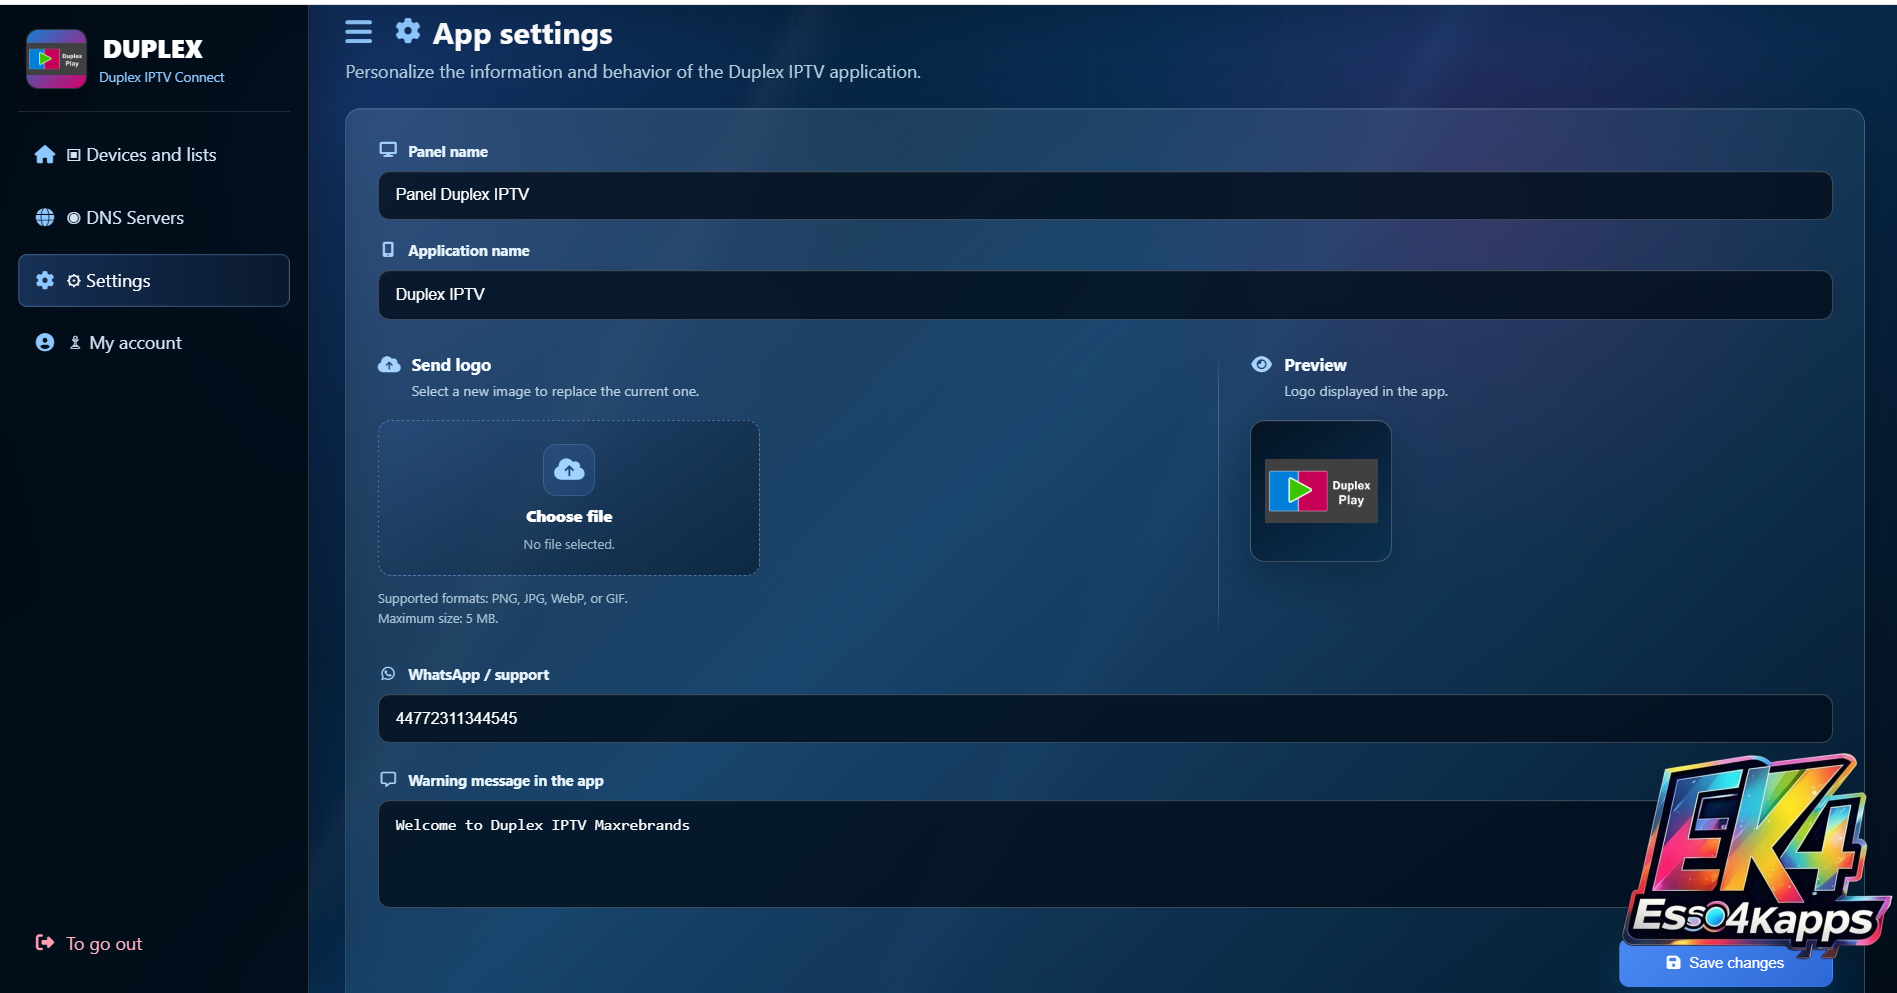Screen dimensions: 1897x993
Task: Save changes to app settings
Action: (x=1726, y=963)
